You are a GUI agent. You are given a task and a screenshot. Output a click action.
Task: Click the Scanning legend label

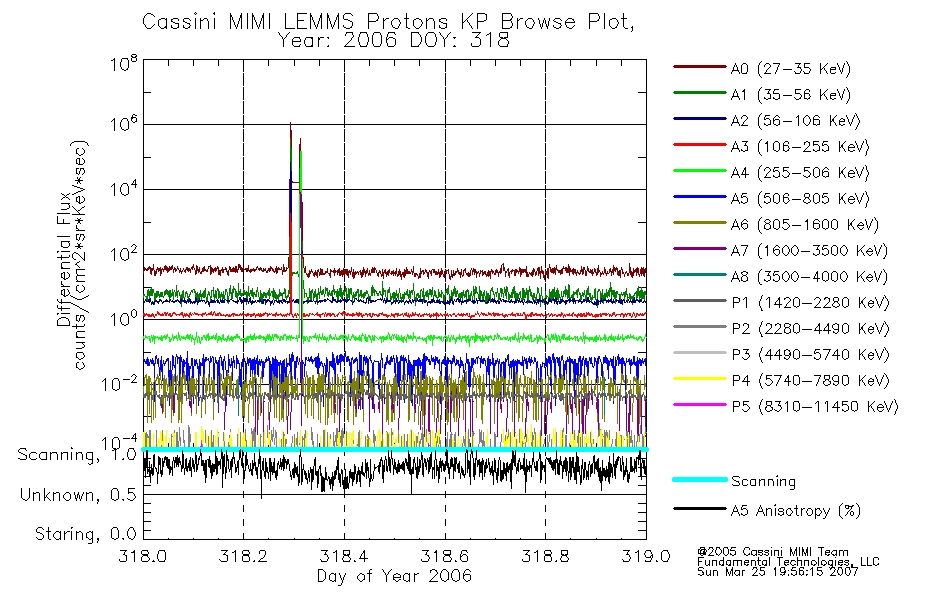point(763,482)
